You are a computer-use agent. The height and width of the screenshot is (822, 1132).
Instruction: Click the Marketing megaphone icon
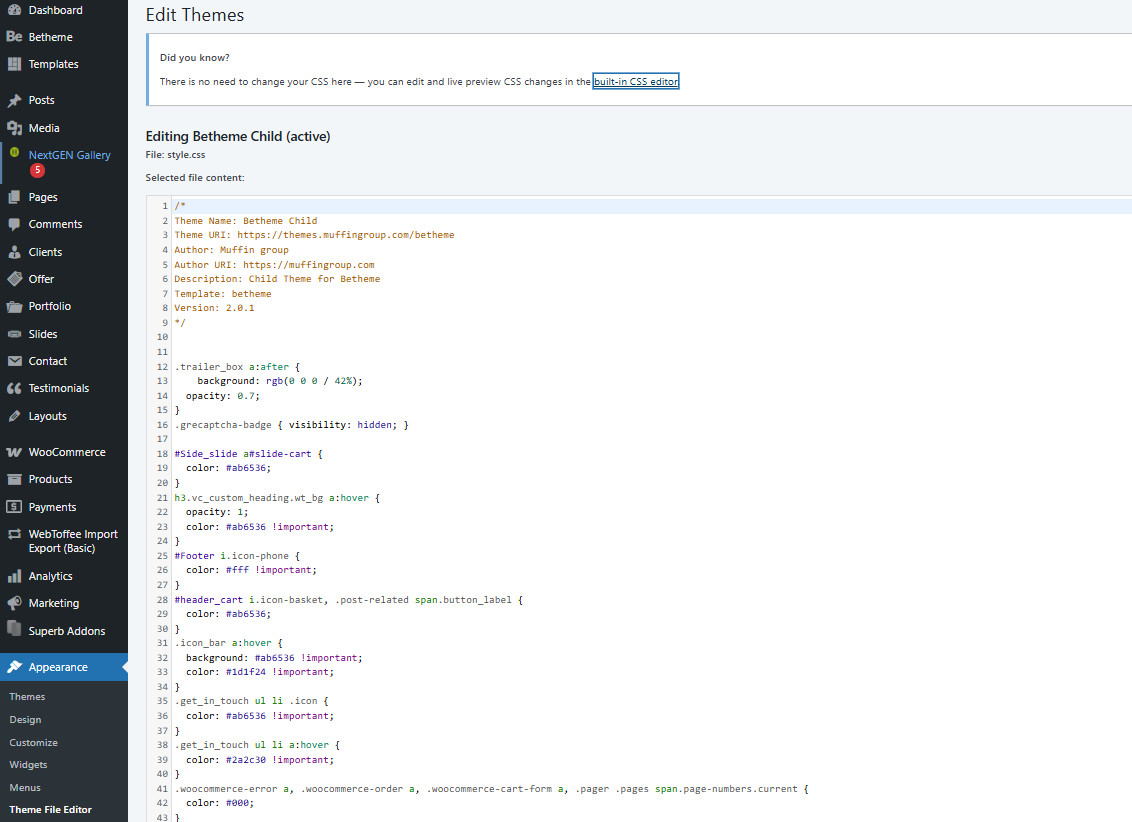pyautogui.click(x=14, y=604)
